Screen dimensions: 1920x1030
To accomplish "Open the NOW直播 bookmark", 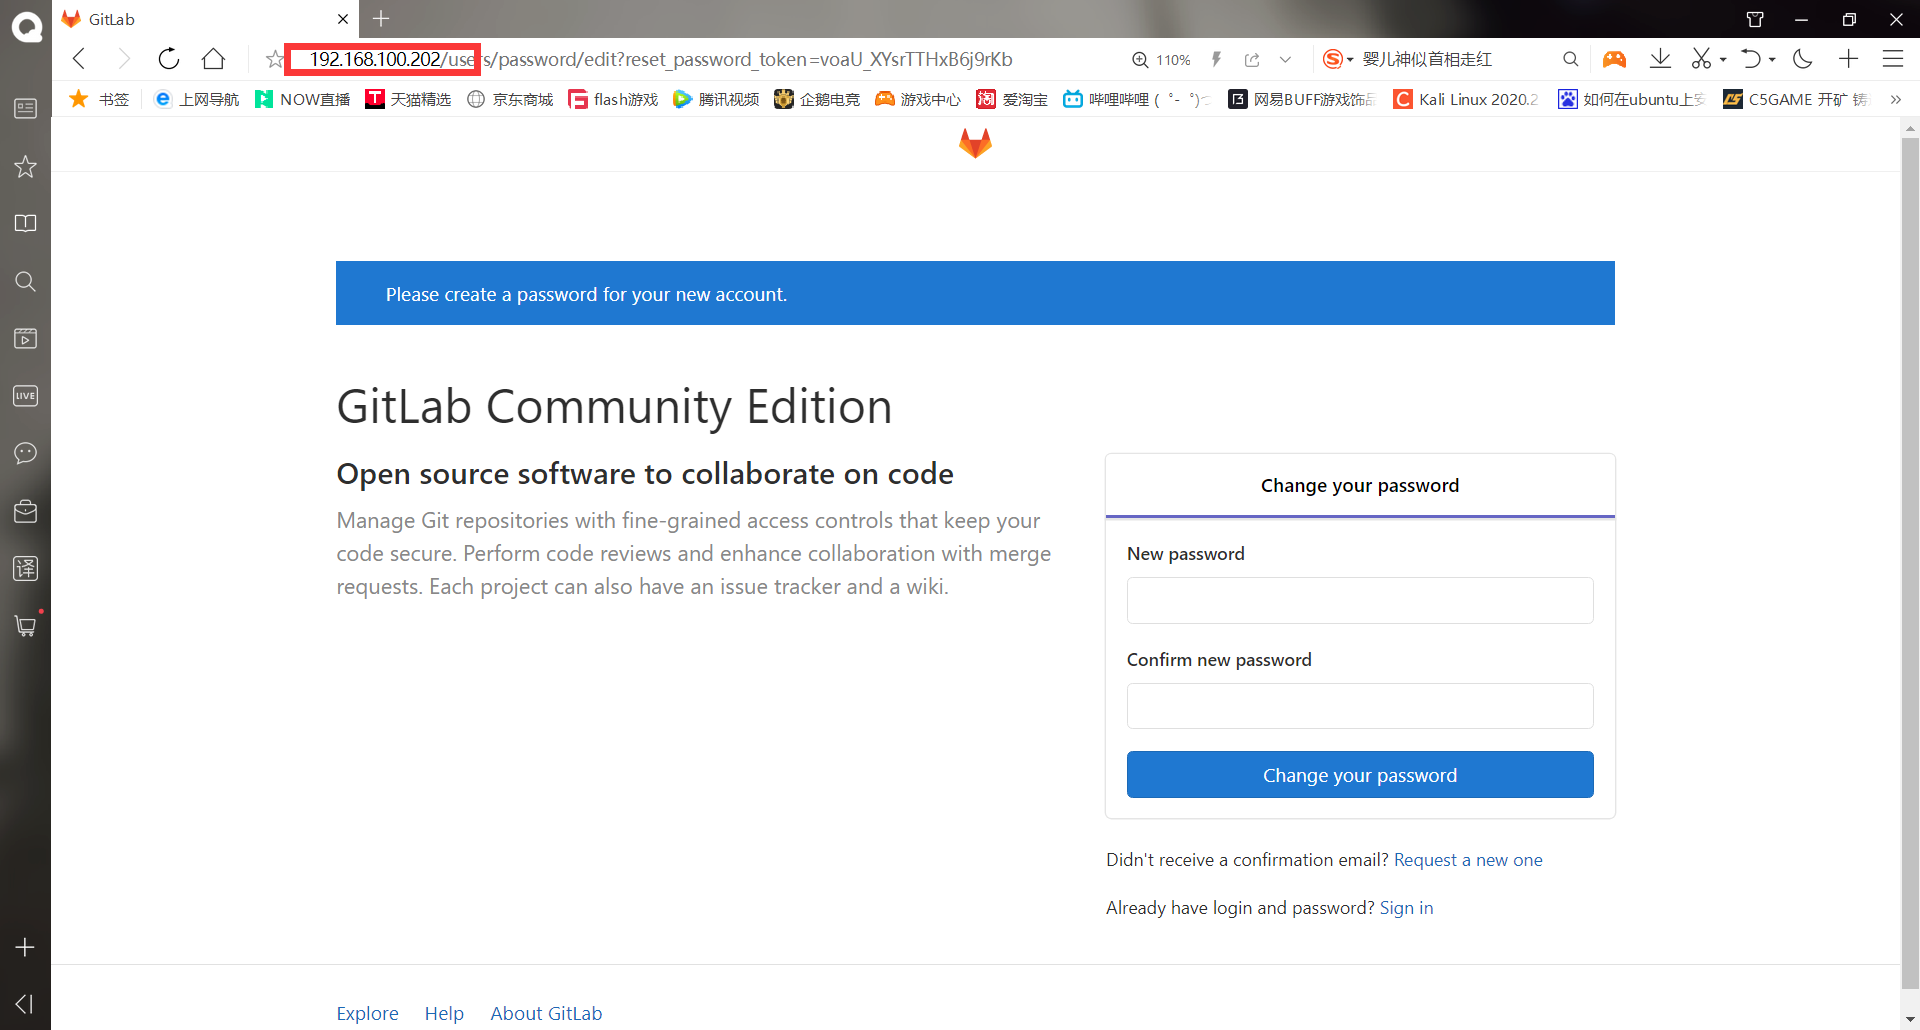I will (303, 99).
